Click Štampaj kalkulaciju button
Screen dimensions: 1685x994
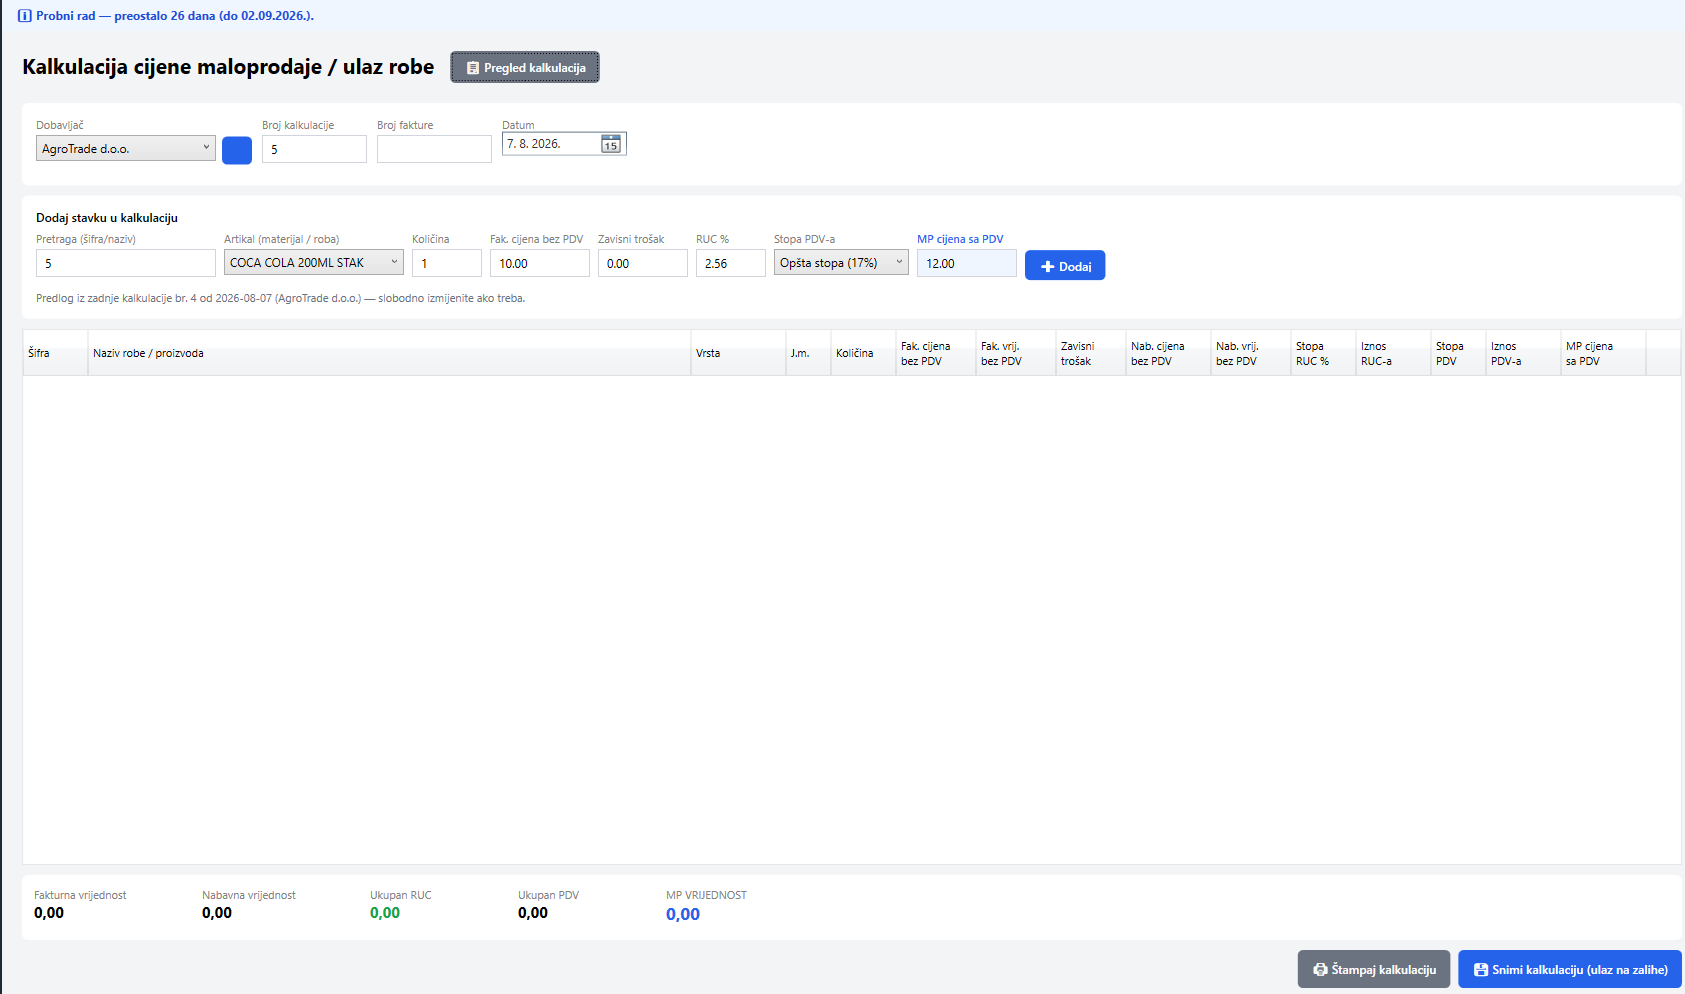(1374, 969)
